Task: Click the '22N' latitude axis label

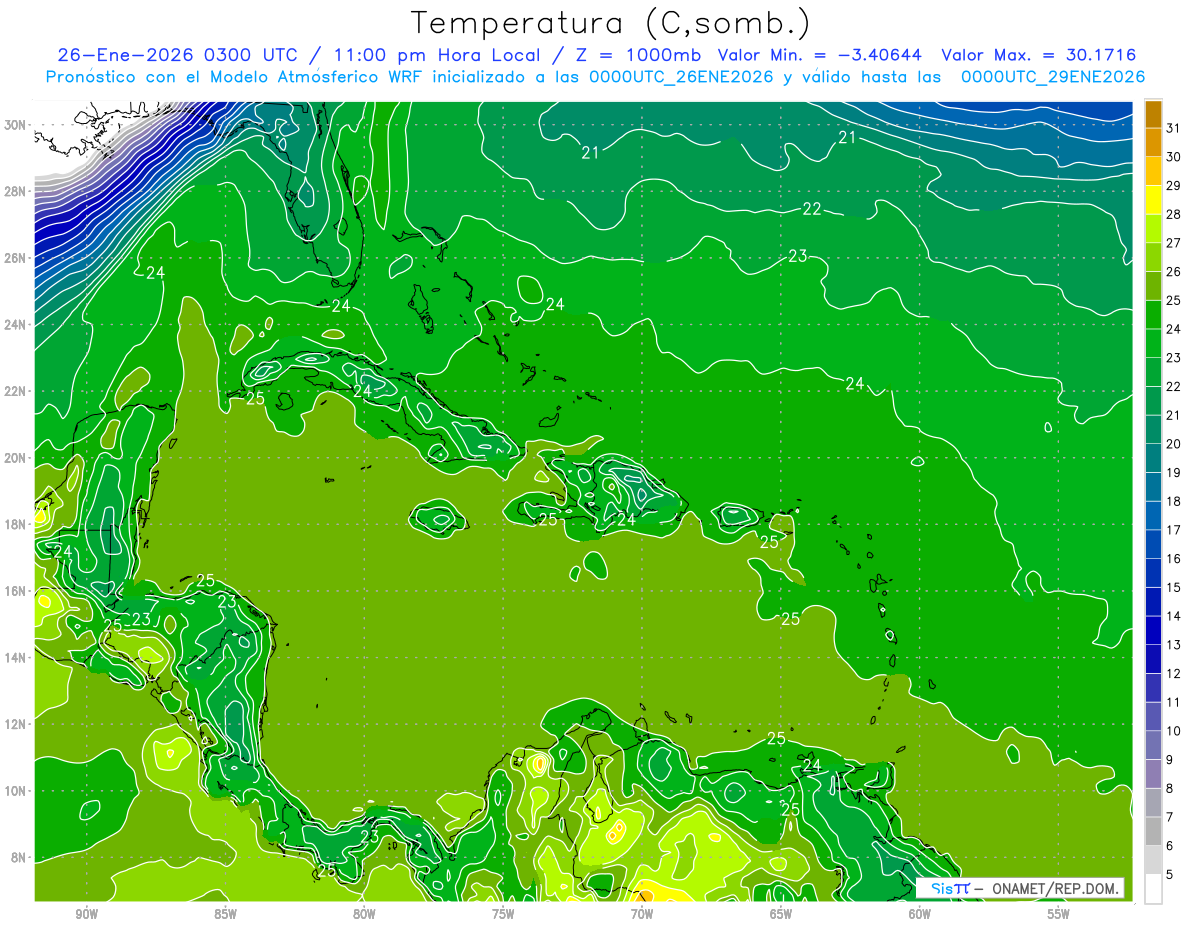Action: (x=16, y=391)
